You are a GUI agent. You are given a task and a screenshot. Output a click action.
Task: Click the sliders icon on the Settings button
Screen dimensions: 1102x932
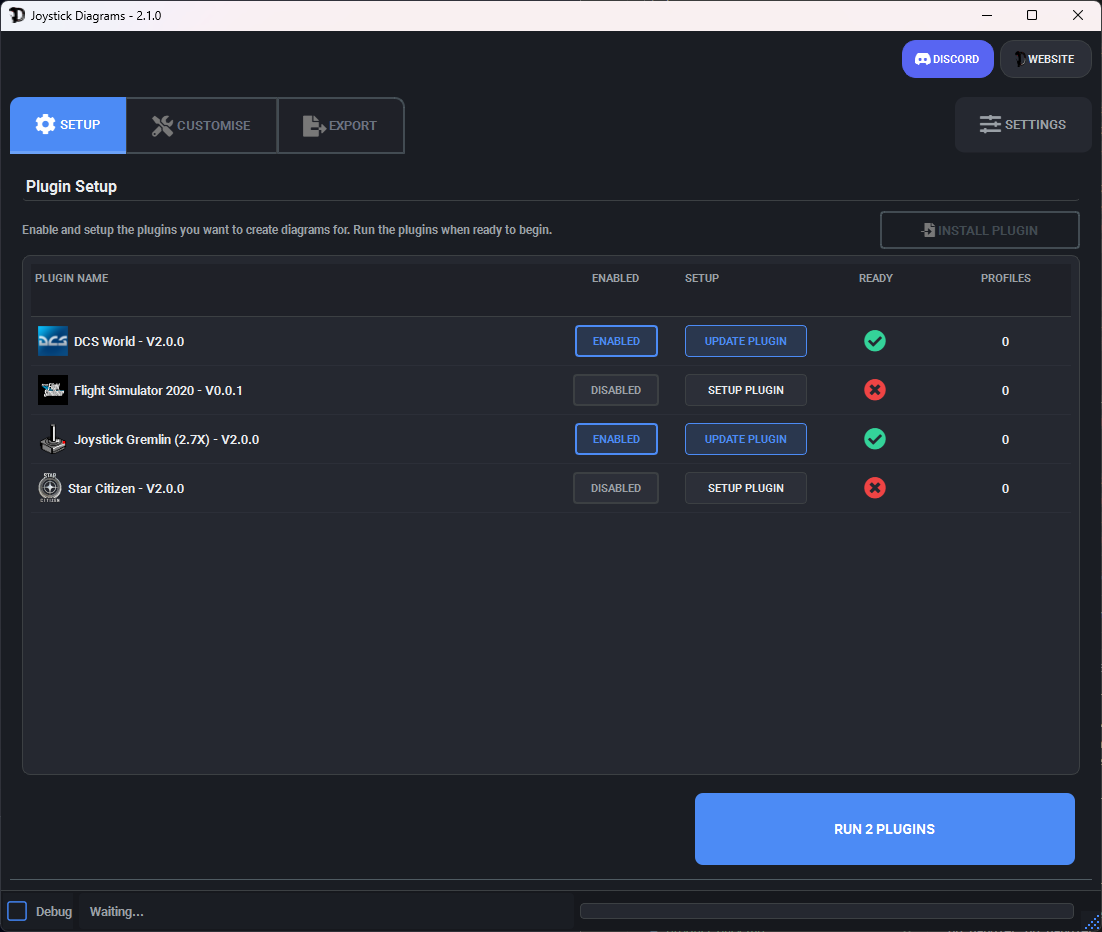tap(991, 124)
